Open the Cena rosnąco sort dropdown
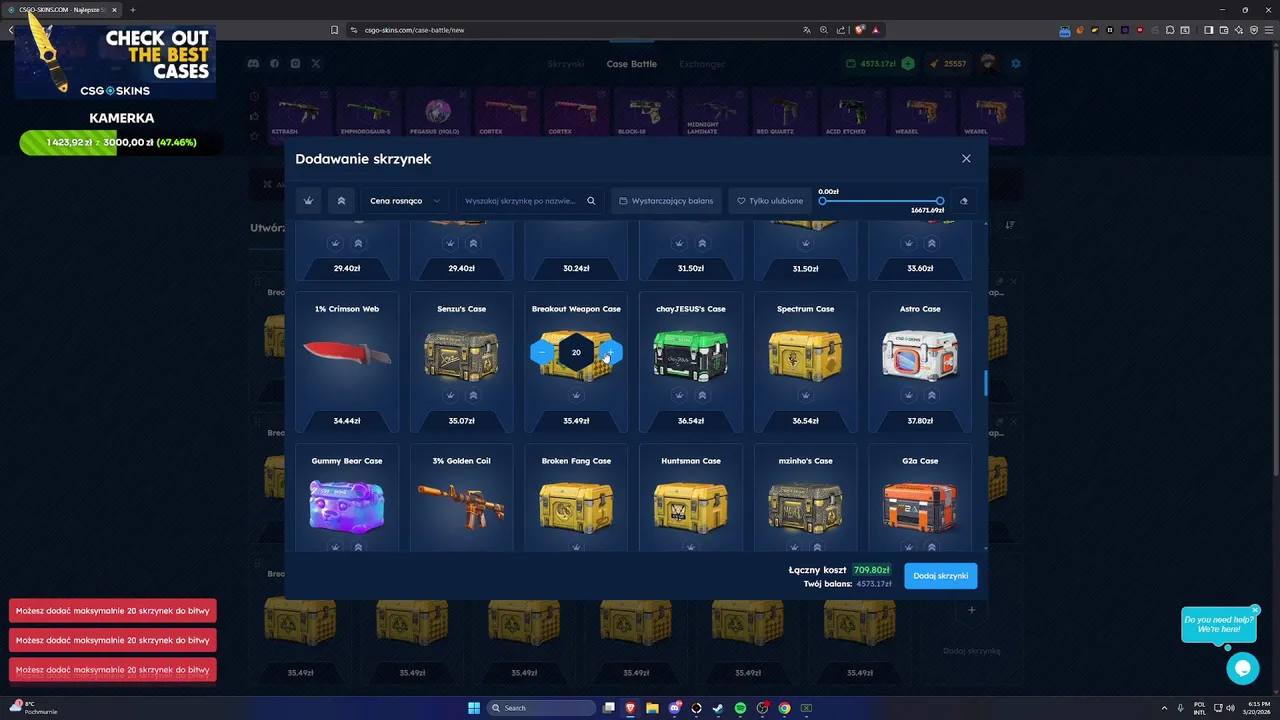This screenshot has width=1280, height=720. click(405, 201)
